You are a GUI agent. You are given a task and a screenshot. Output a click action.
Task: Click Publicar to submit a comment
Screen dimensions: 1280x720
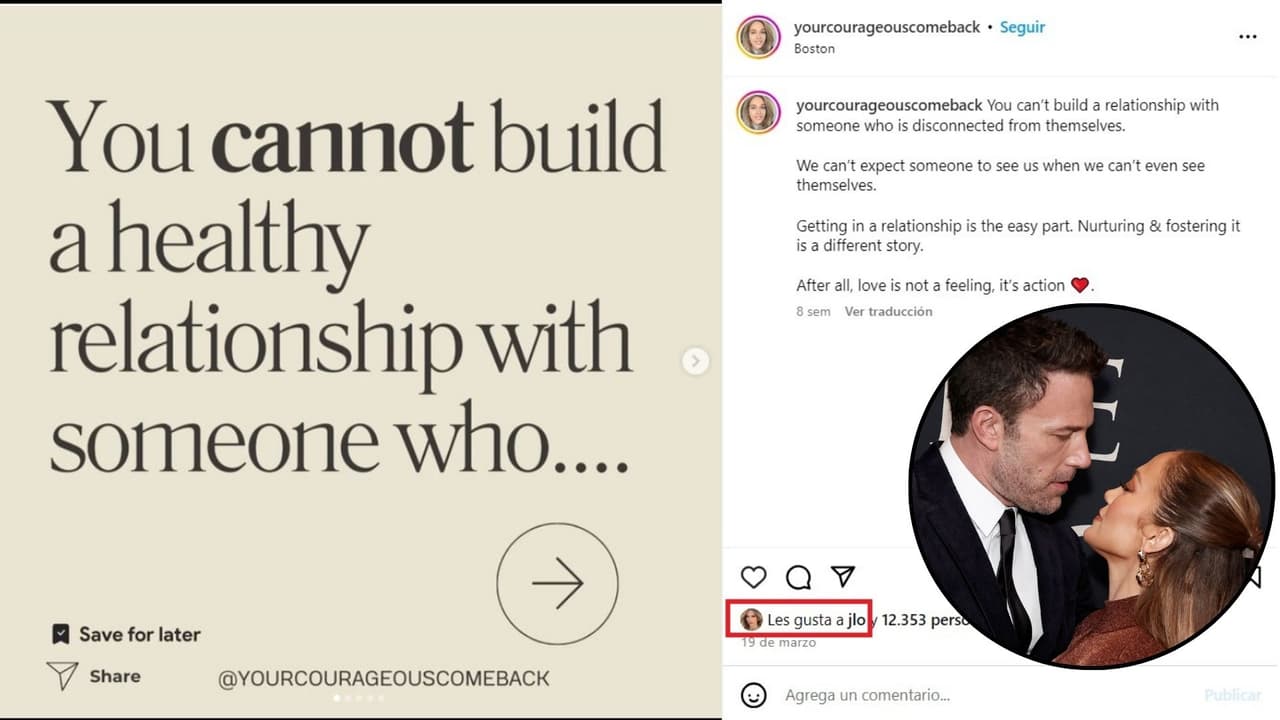[x=1232, y=694]
